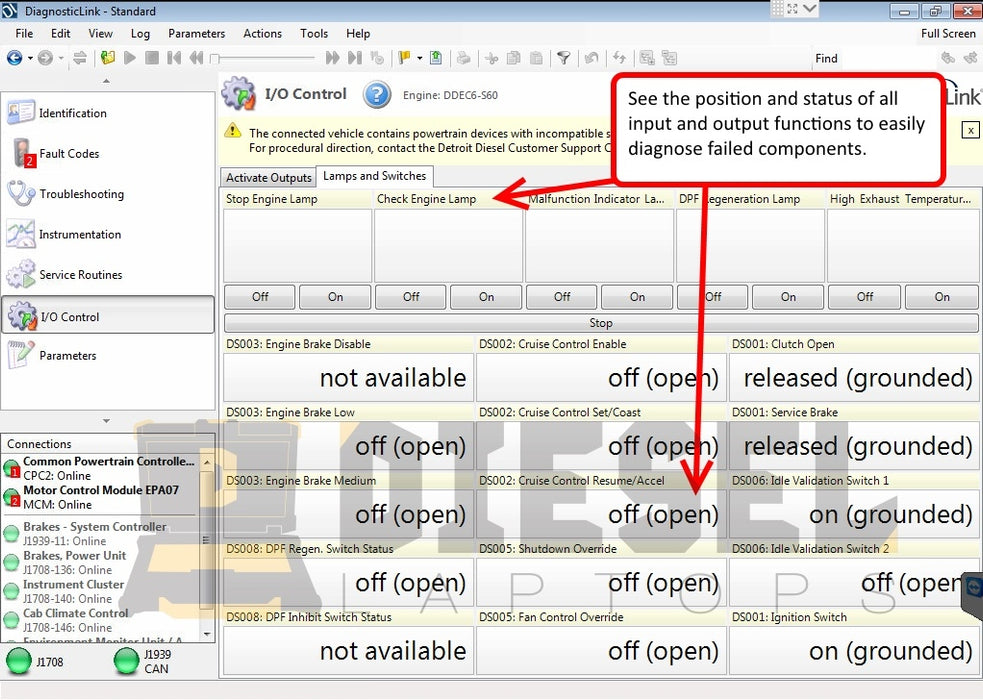Viewport: 983px width, 700px height.
Task: Open the Back button history dropdown arrow
Action: click(29, 58)
